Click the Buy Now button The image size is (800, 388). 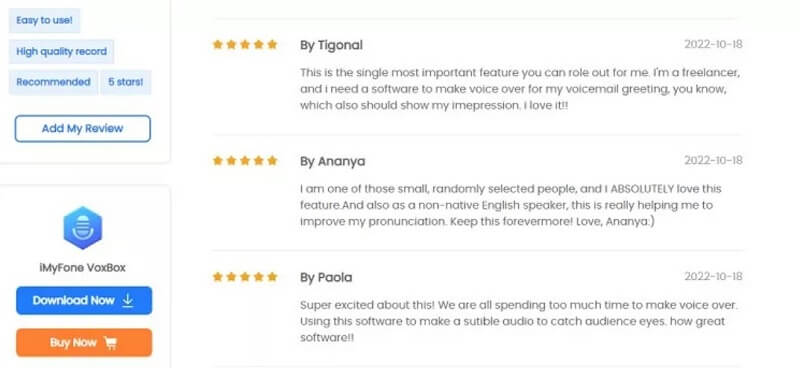84,343
